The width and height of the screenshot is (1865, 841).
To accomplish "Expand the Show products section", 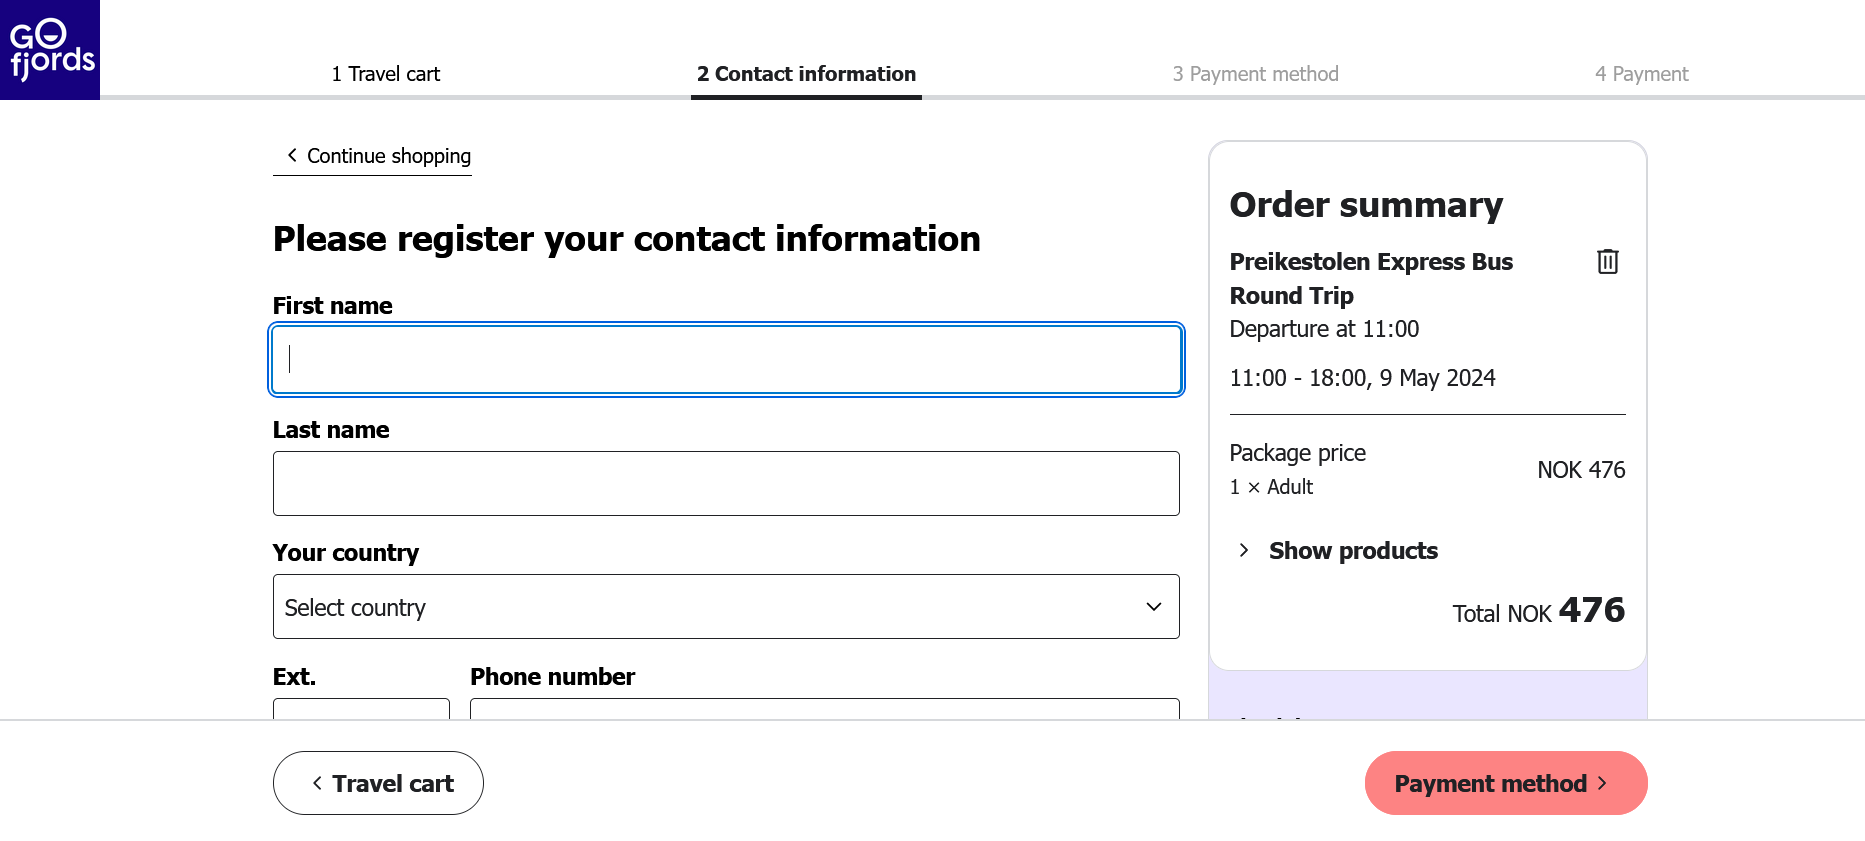I will [x=1352, y=551].
